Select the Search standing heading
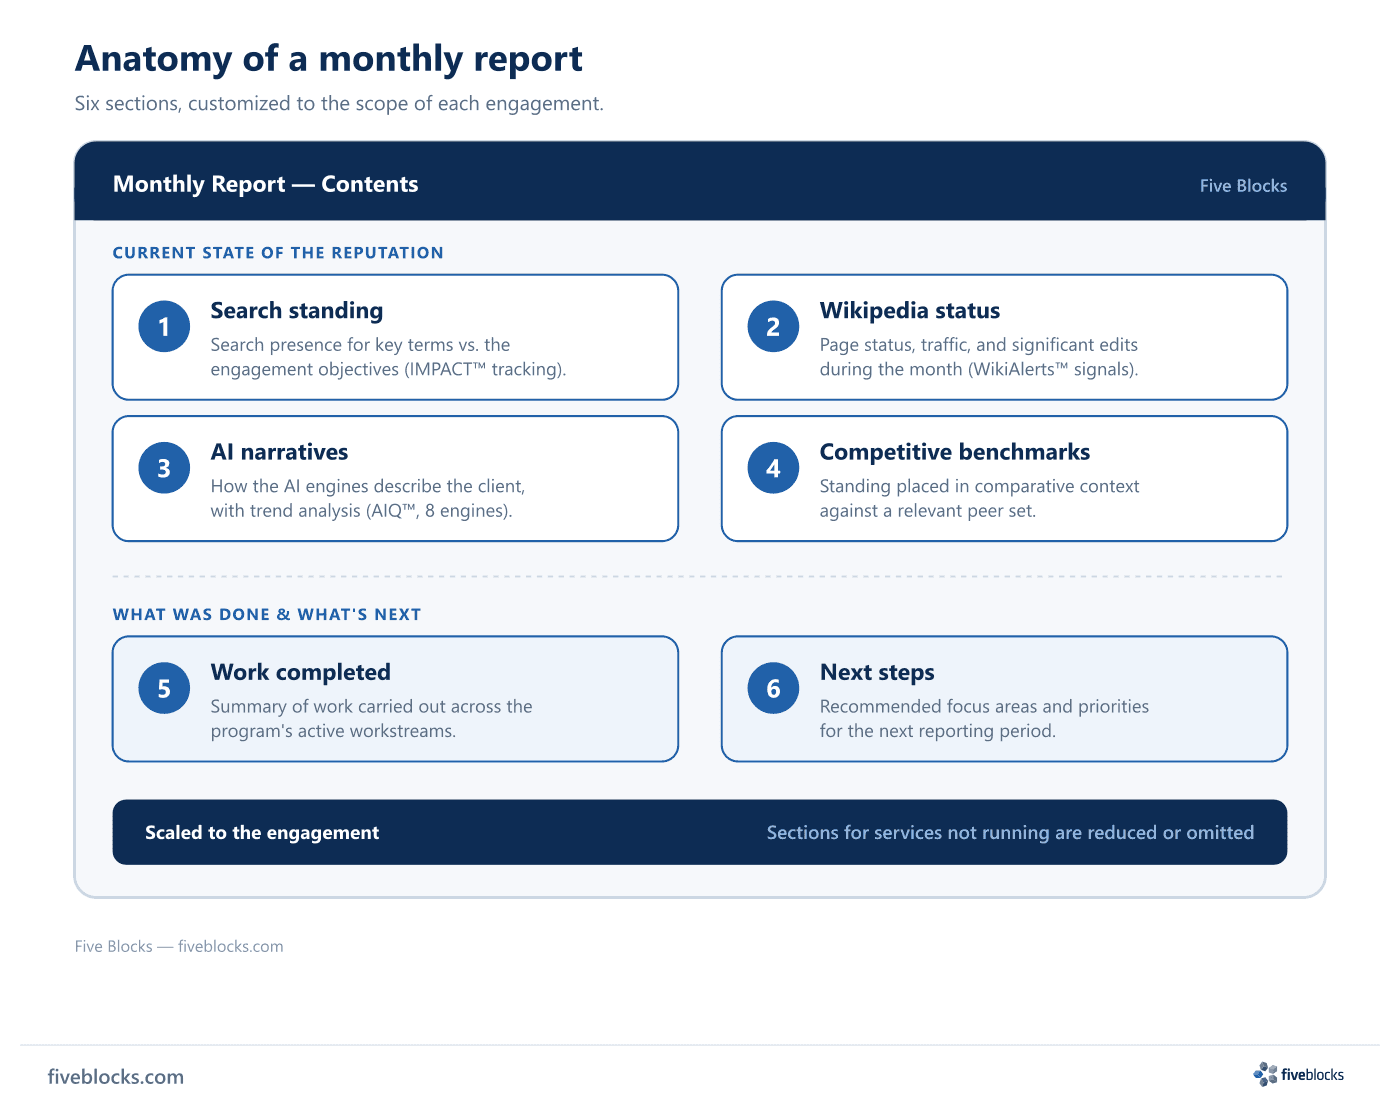The height and width of the screenshot is (1115, 1400). point(297,311)
